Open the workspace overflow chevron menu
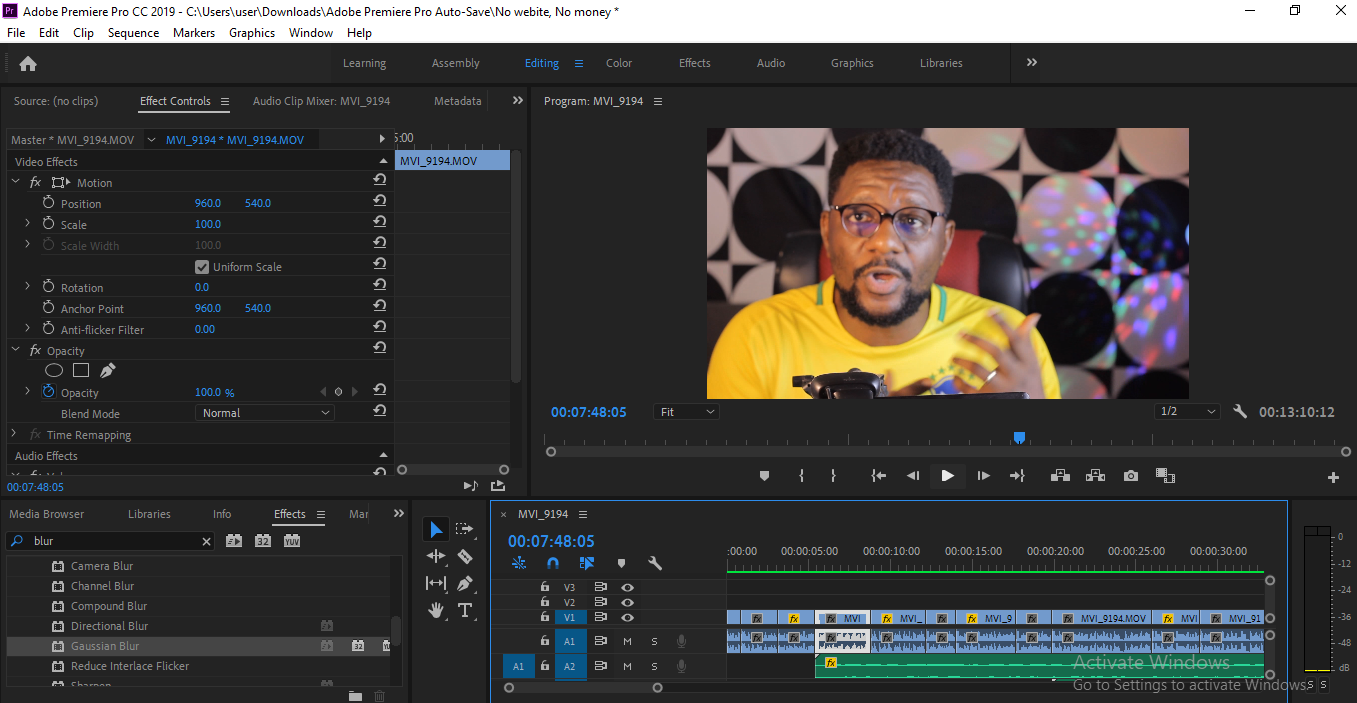 [1032, 62]
